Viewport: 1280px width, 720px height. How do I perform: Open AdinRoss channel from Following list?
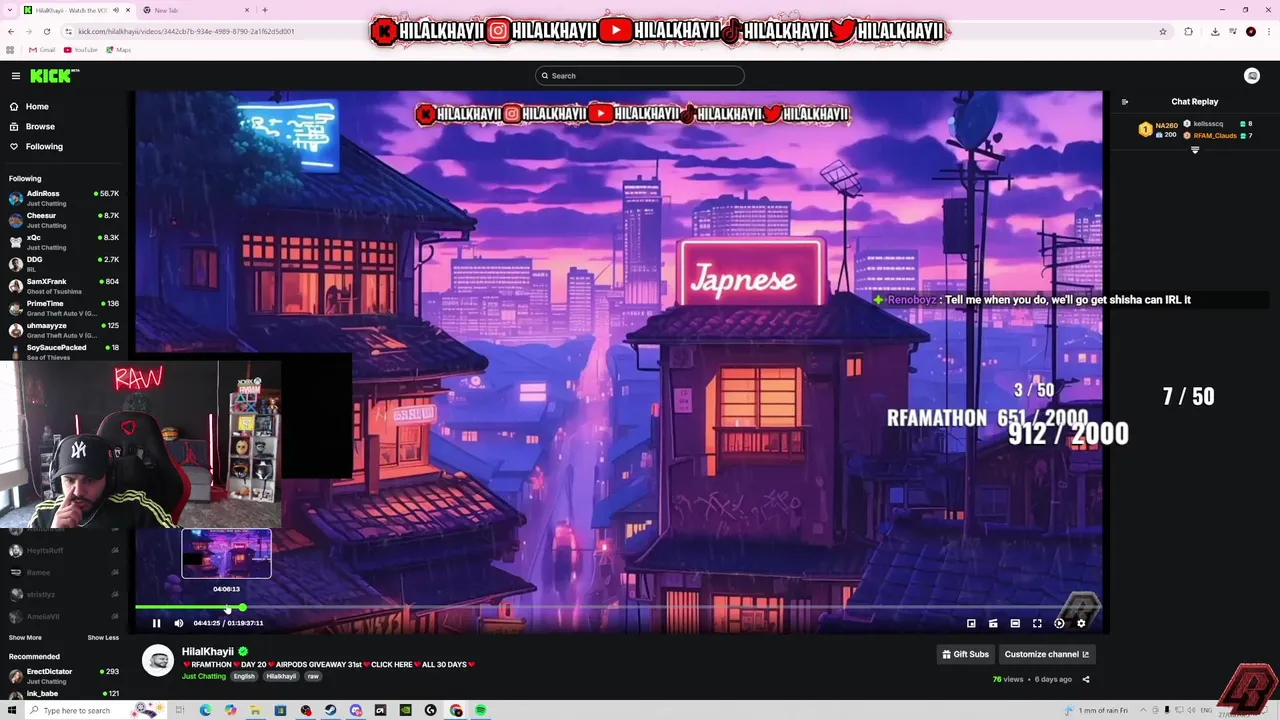(x=63, y=198)
